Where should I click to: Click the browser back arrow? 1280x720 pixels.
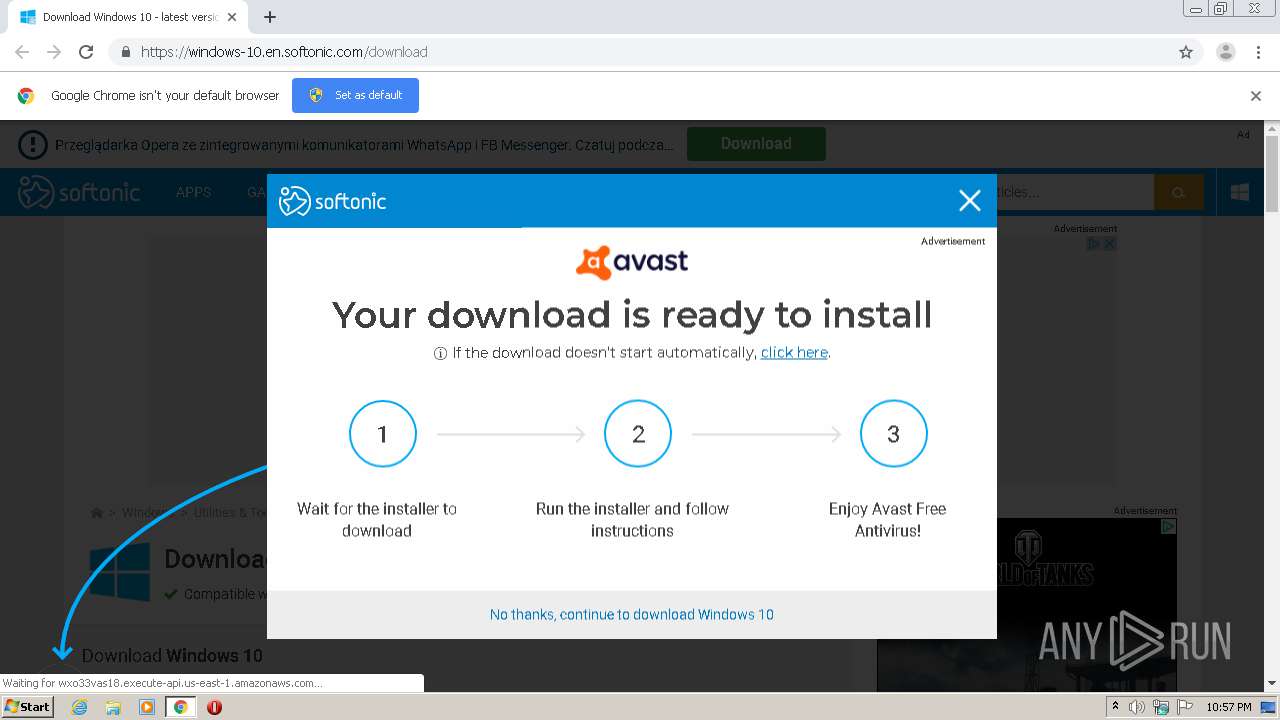click(x=22, y=52)
